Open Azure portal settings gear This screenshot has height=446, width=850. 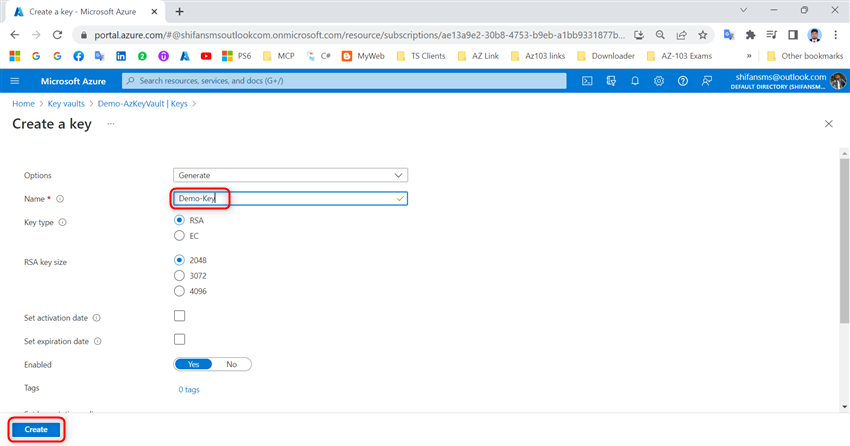pyautogui.click(x=659, y=81)
